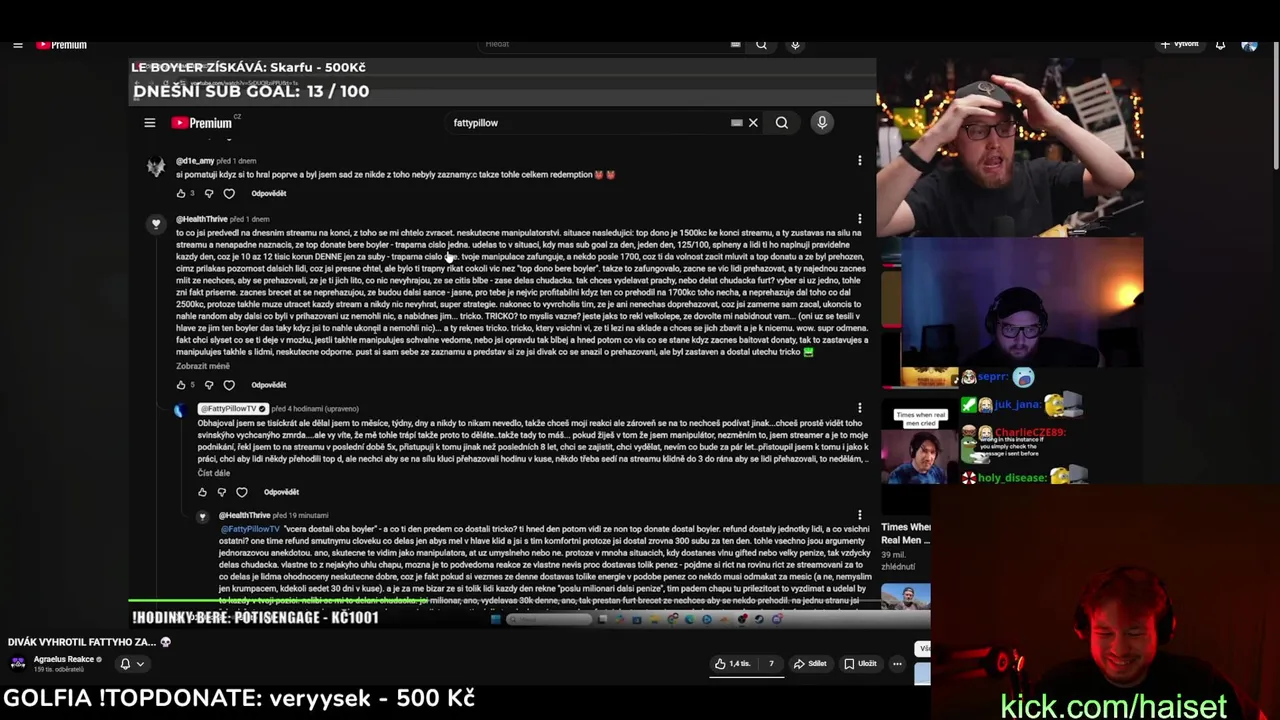
Task: Like HealthThrive's long comment with 5 likes
Action: [x=181, y=385]
